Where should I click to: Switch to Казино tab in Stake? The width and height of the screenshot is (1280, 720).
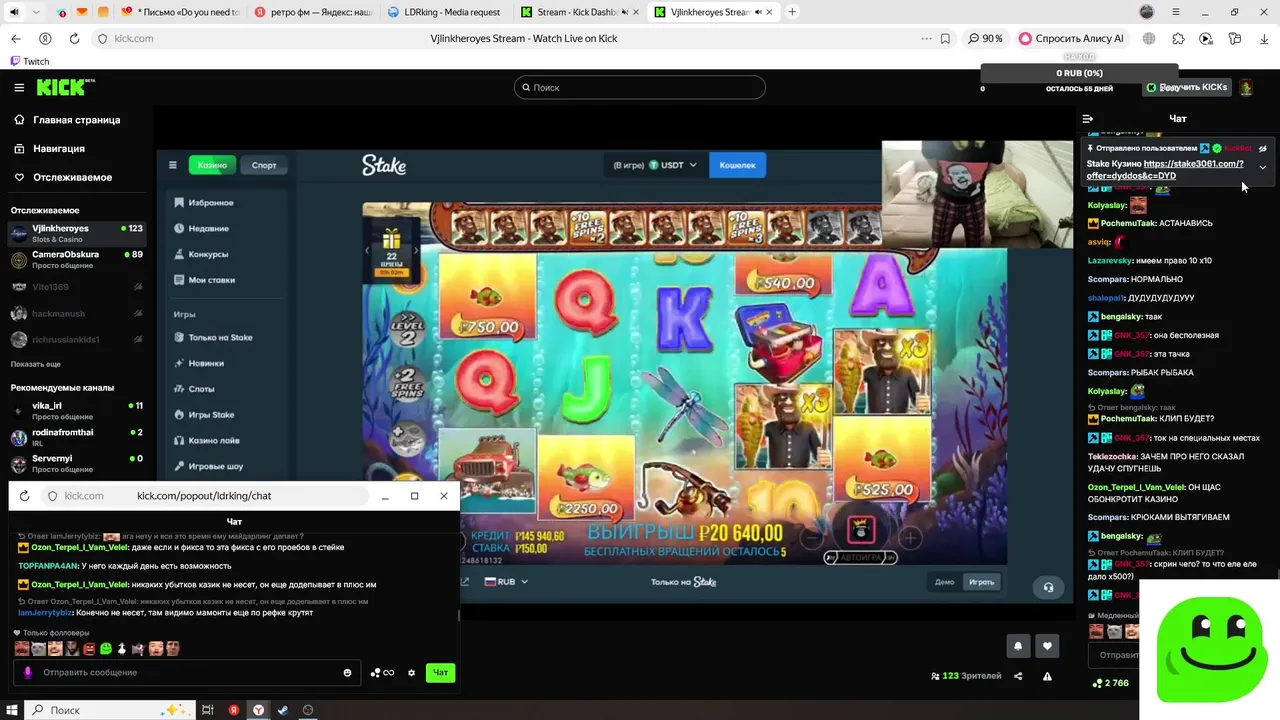pyautogui.click(x=212, y=165)
